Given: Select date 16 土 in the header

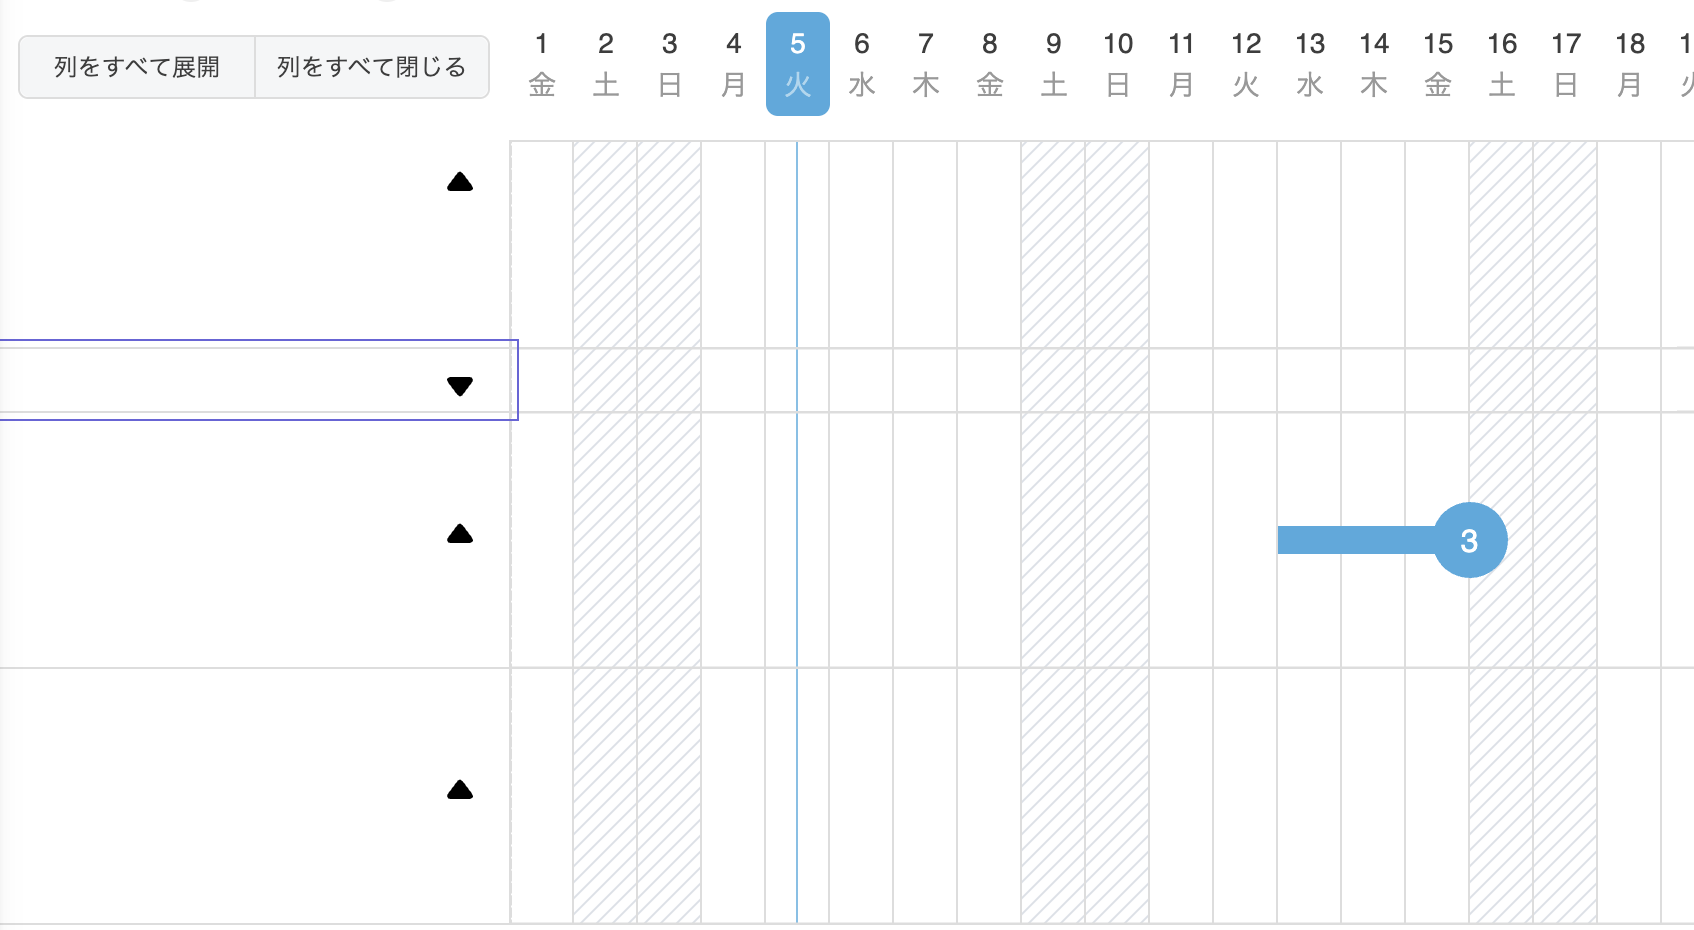Looking at the screenshot, I should (1501, 64).
